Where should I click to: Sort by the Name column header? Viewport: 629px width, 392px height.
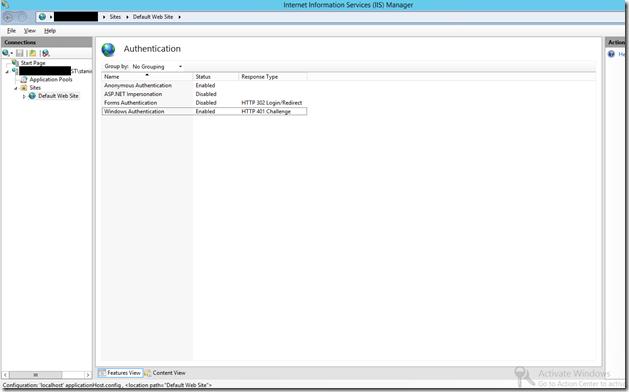pos(147,77)
